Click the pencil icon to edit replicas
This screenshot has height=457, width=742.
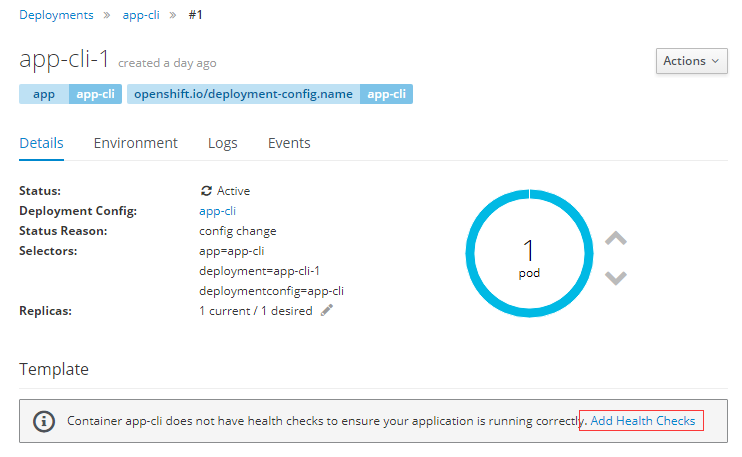coord(327,310)
